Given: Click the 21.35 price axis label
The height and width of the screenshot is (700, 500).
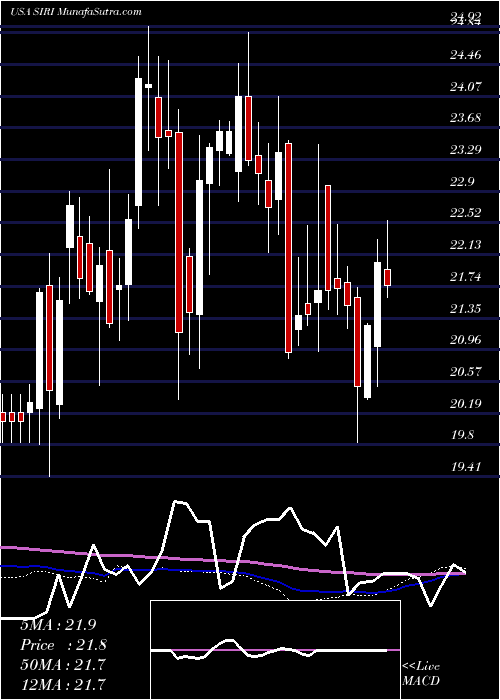Looking at the screenshot, I should point(466,308).
